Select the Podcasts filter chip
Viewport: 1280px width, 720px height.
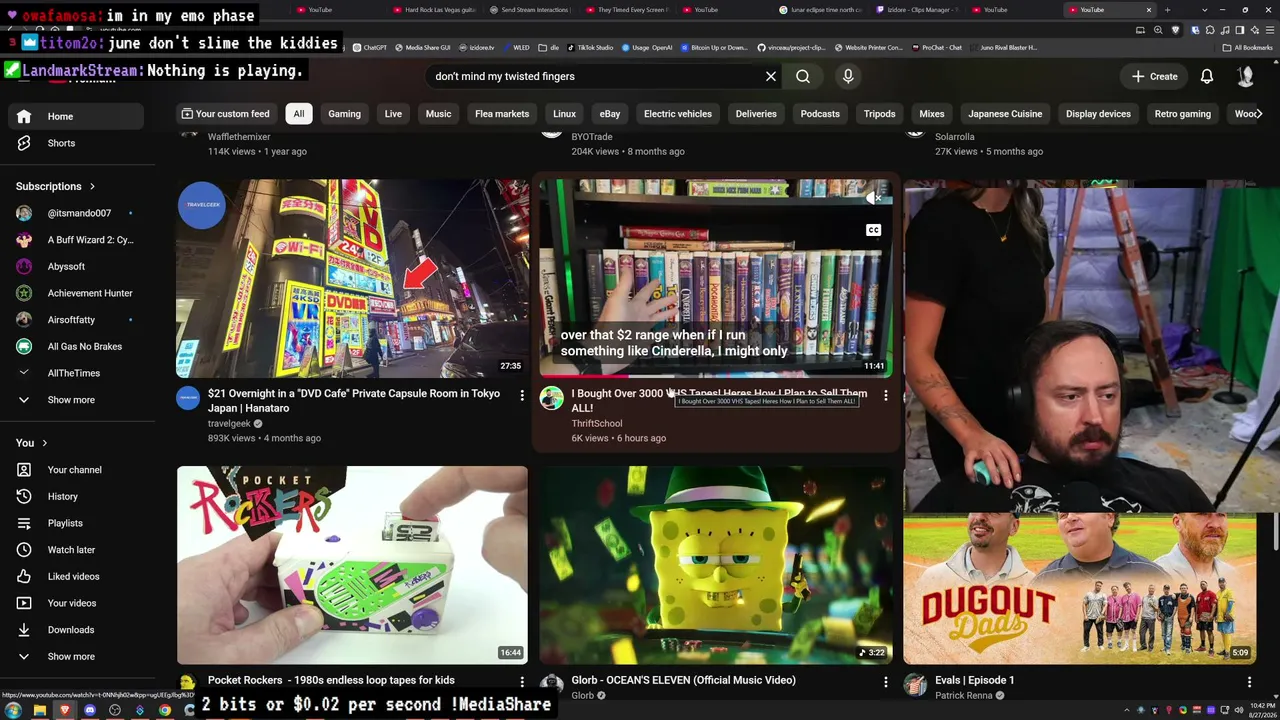[x=820, y=114]
